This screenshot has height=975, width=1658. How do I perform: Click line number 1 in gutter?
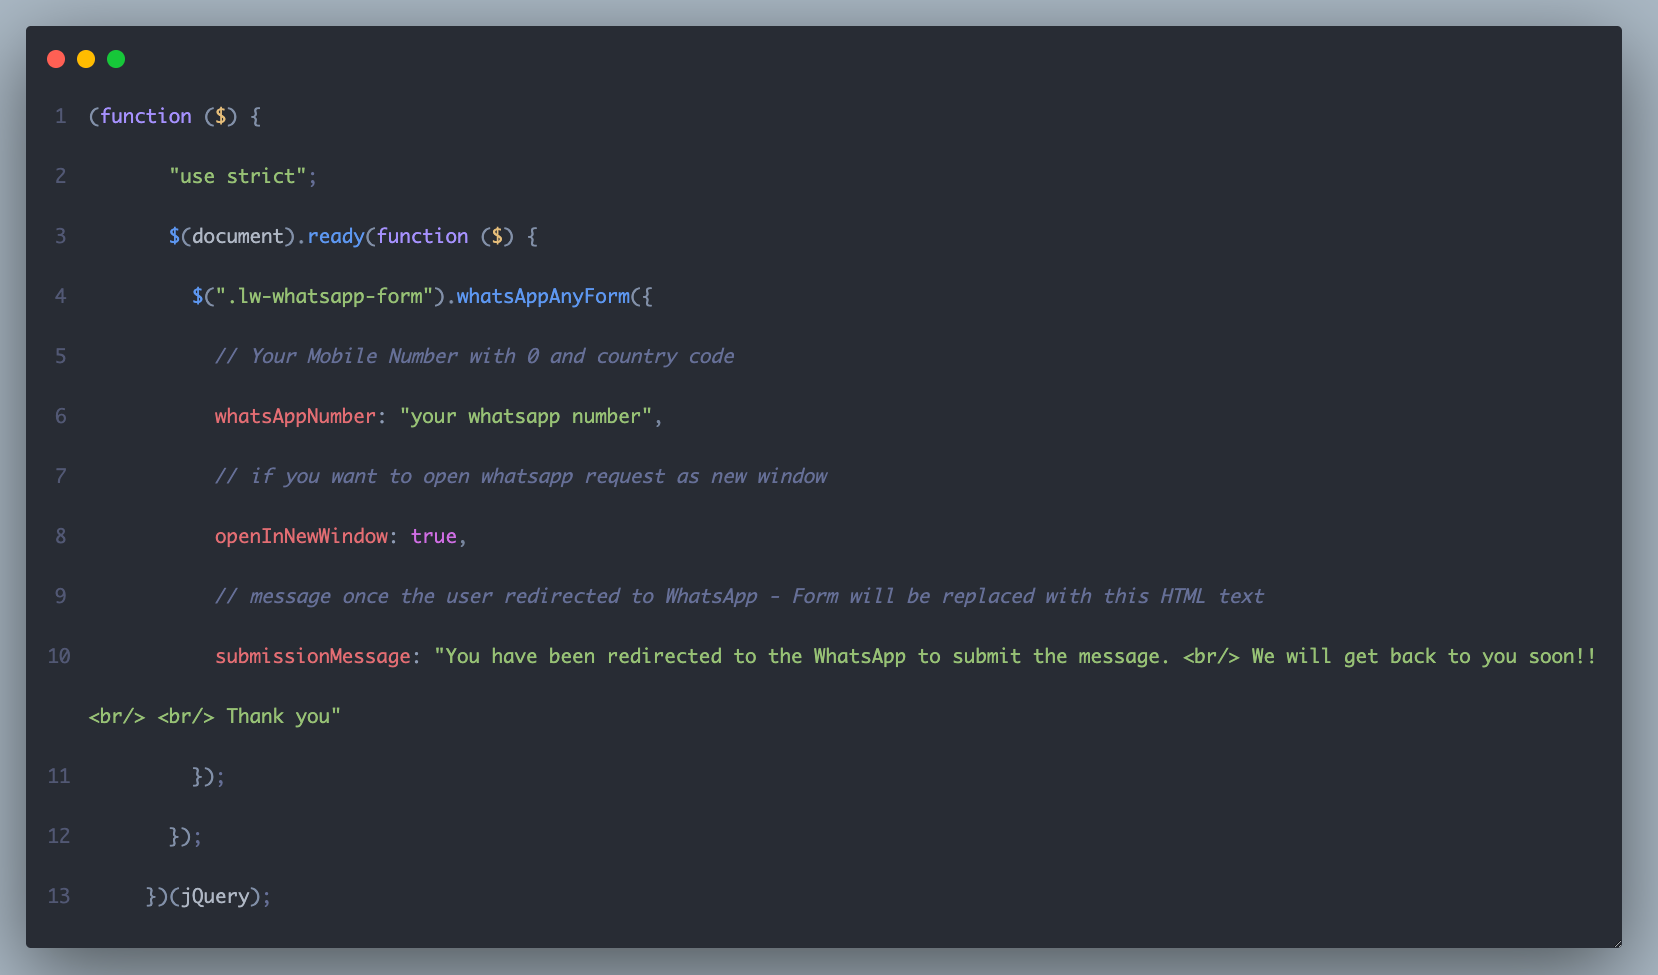(61, 116)
